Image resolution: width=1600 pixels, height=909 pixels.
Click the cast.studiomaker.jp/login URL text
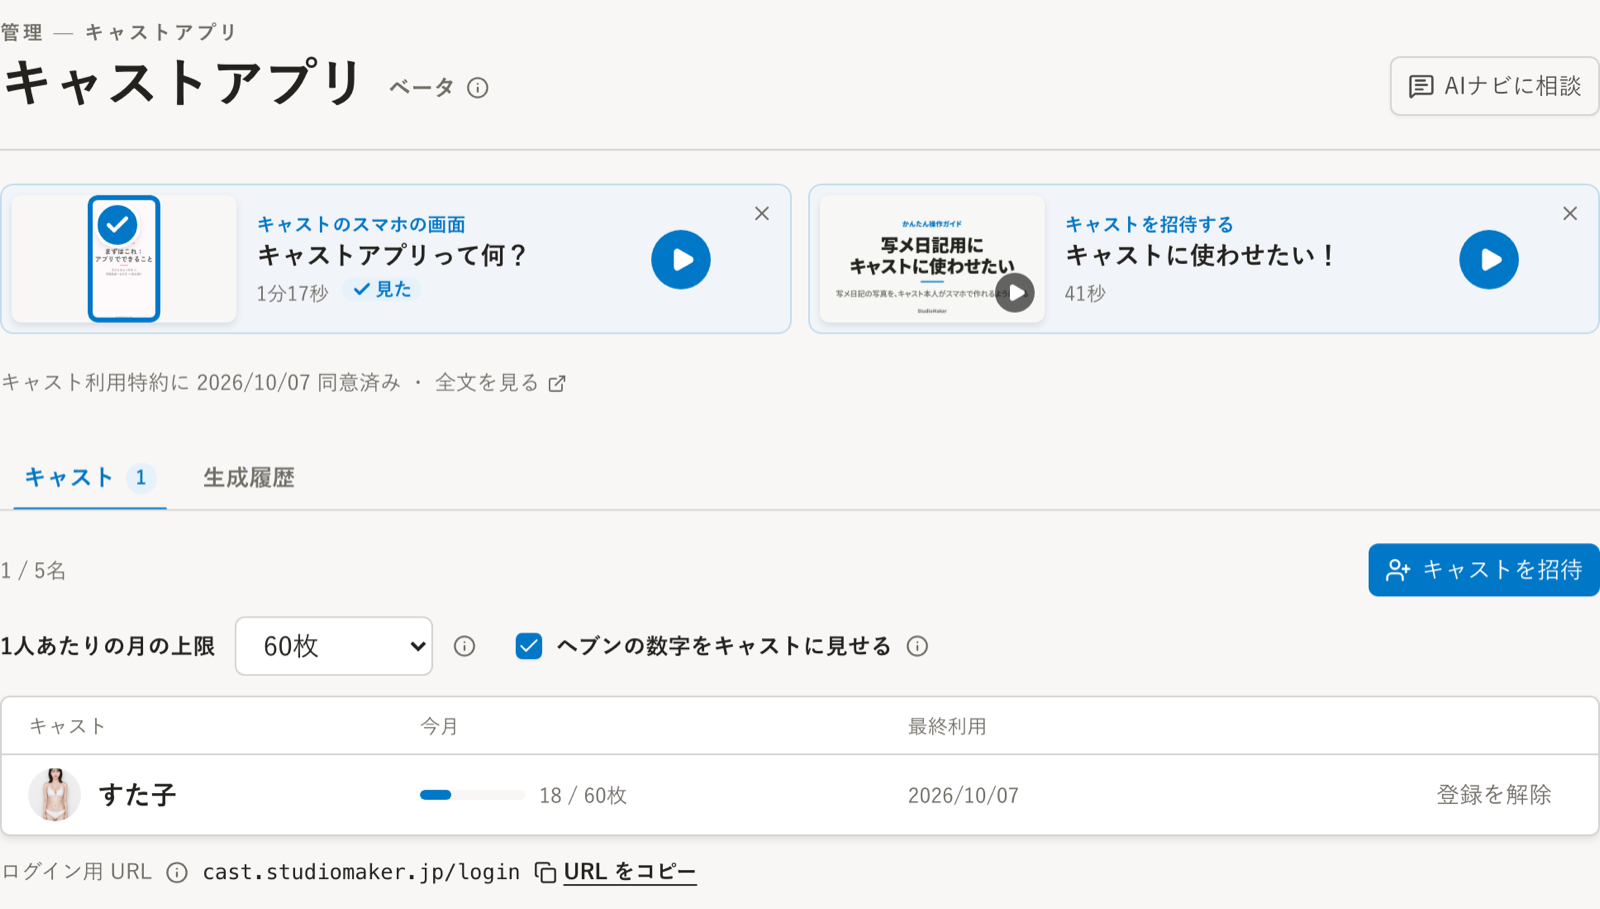361,872
